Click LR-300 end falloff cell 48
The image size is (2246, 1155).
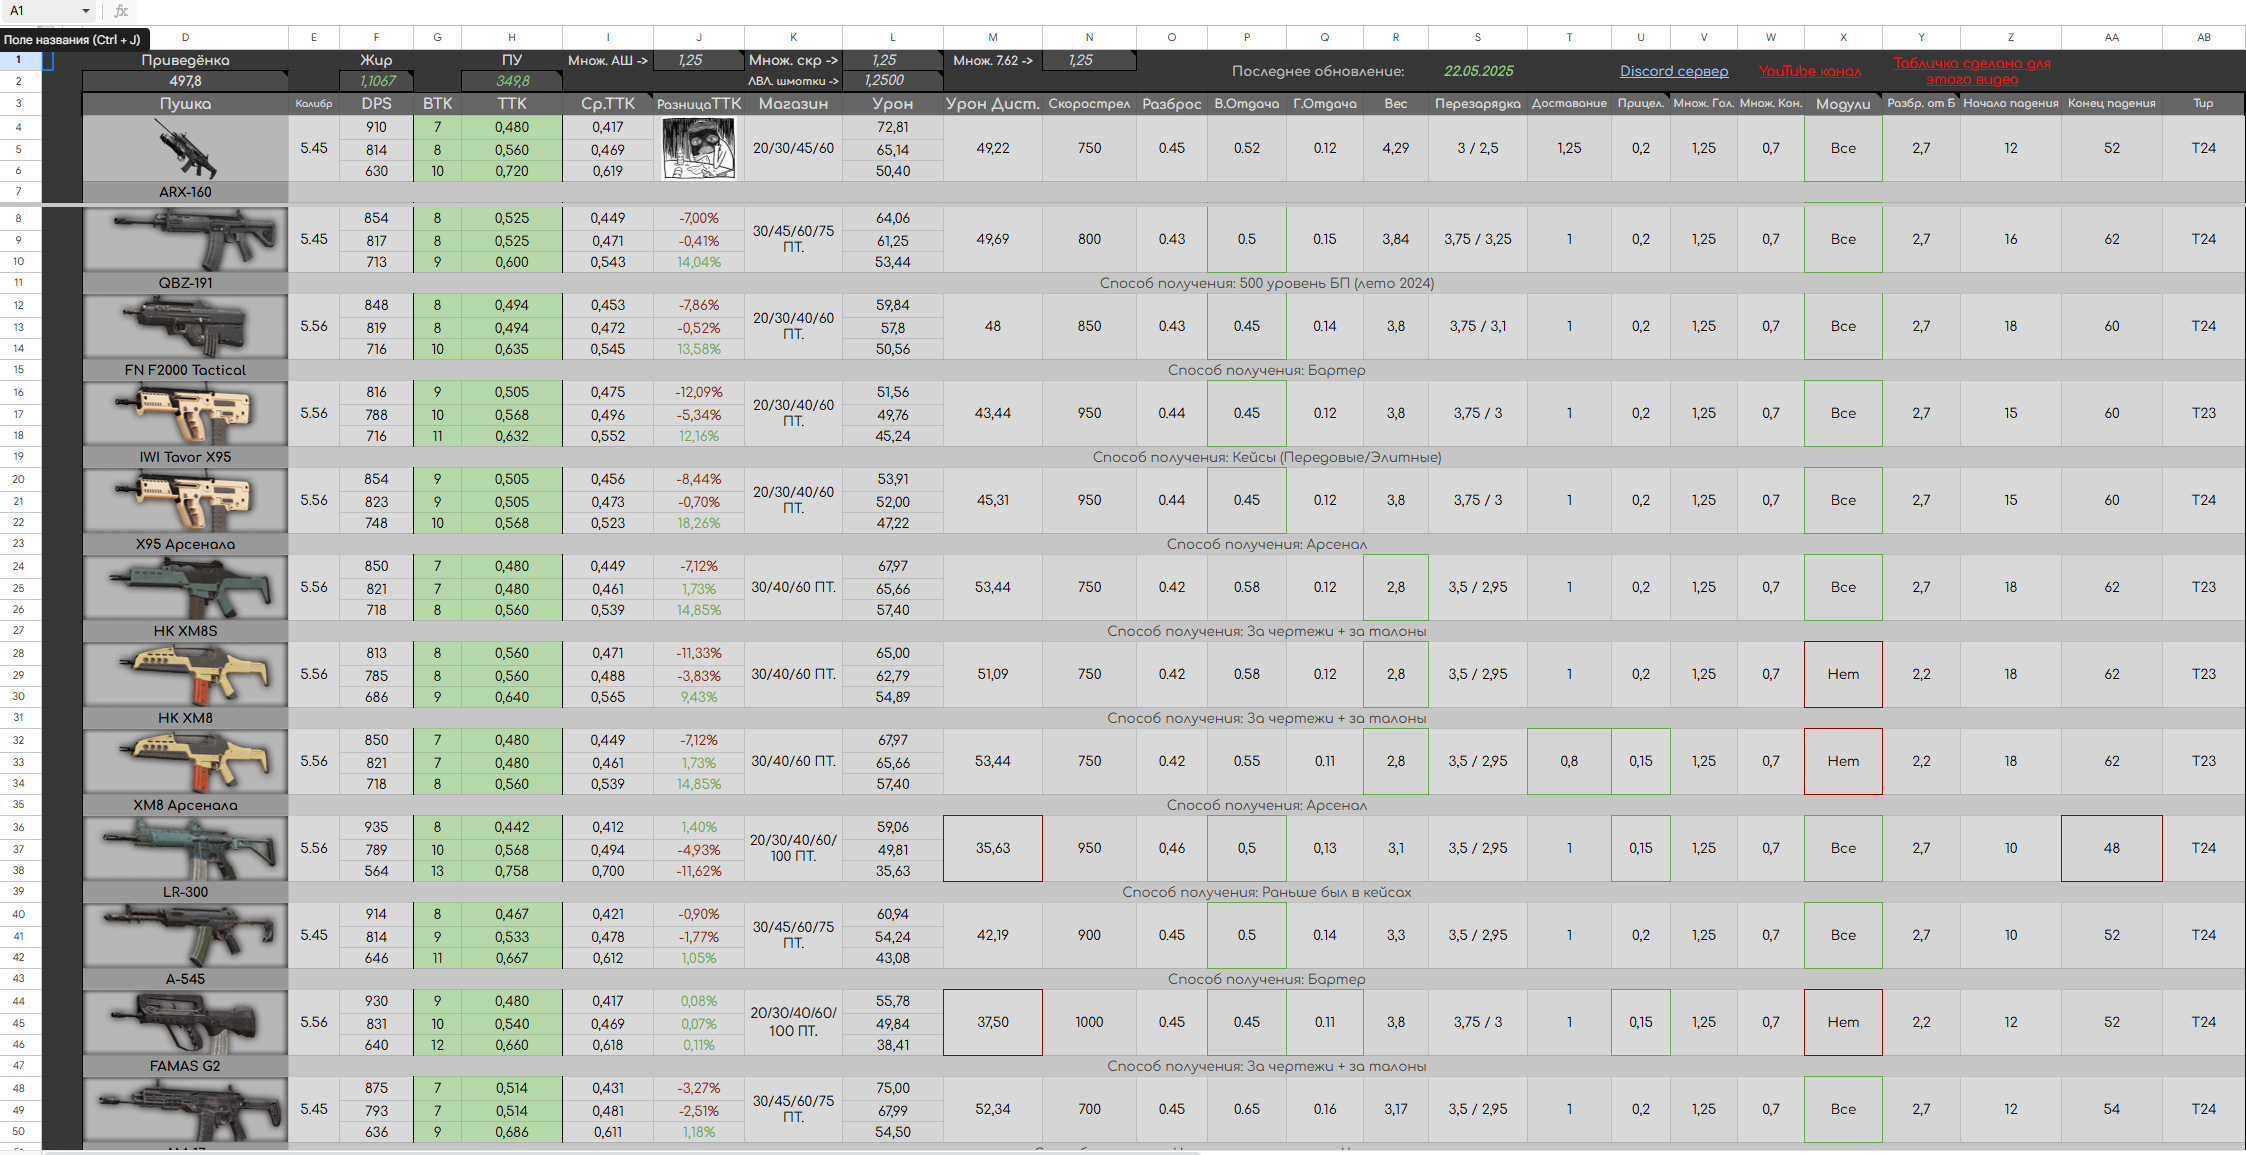tap(2111, 848)
